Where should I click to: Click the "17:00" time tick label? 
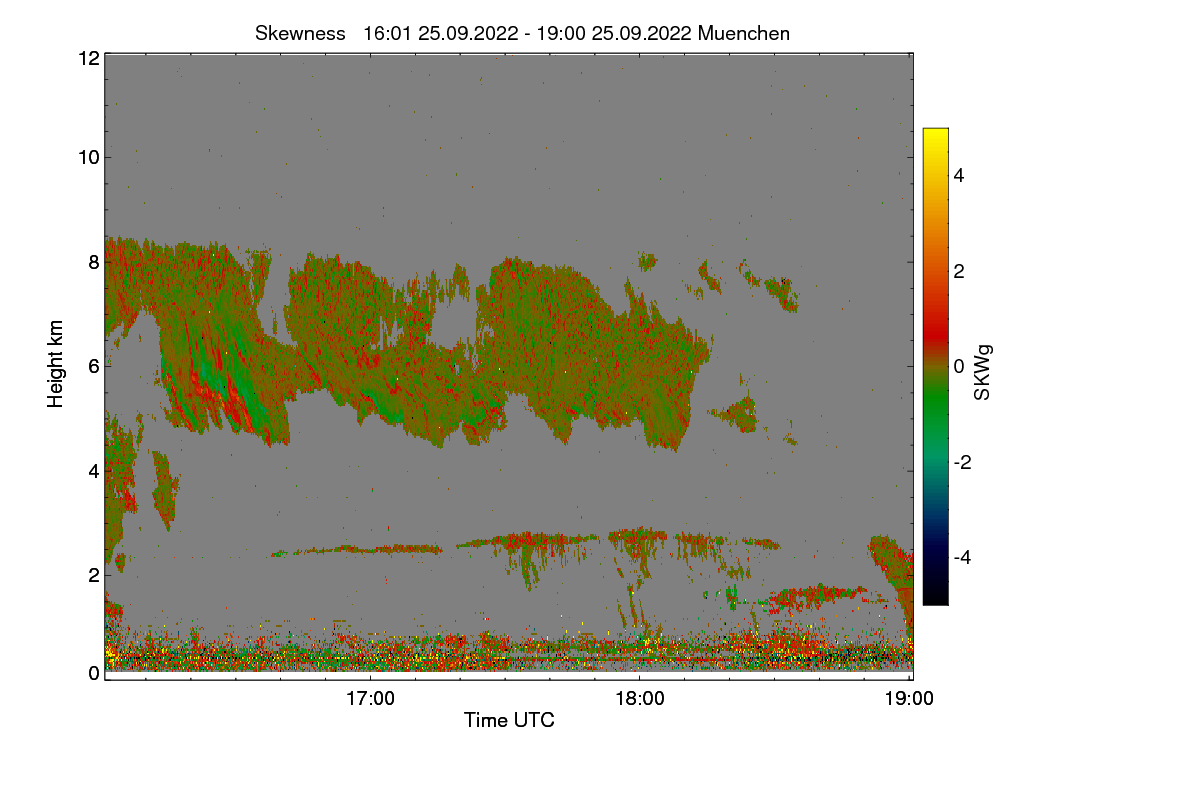coord(370,698)
